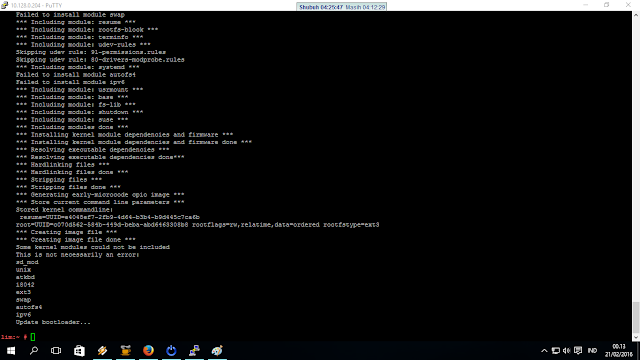Click the red shell prompt text

[14, 337]
